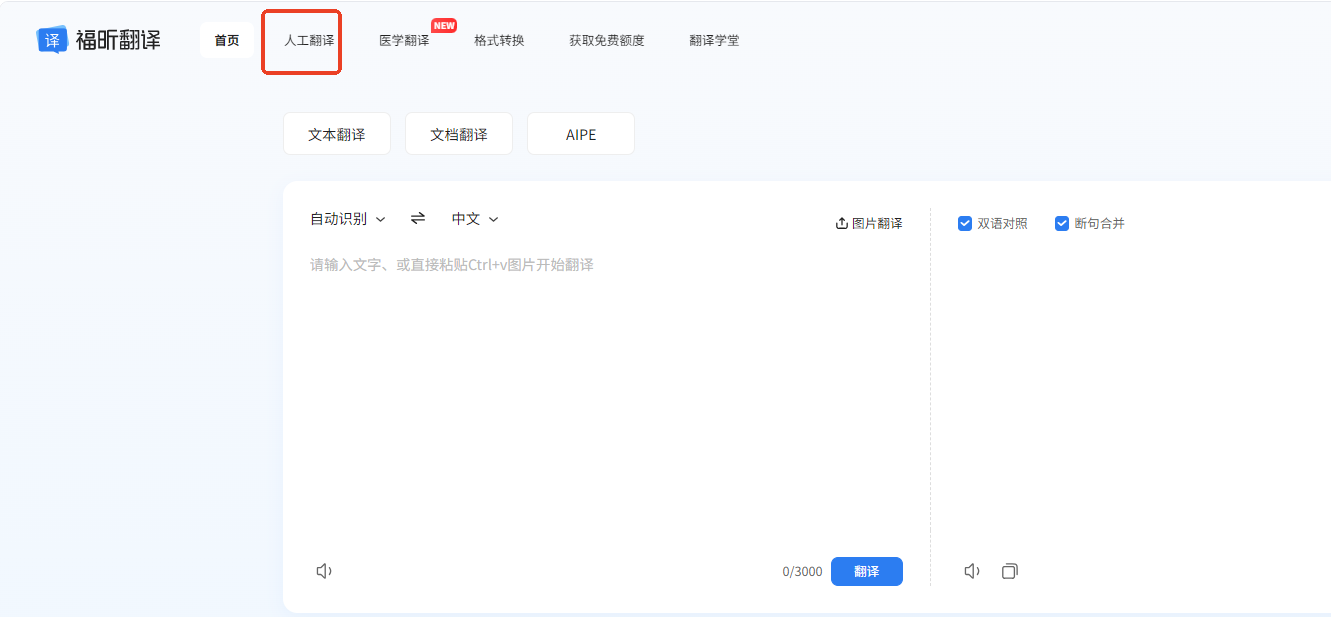This screenshot has height=617, width=1331.
Task: Open the 人工翻译 menu item
Action: coord(301,40)
